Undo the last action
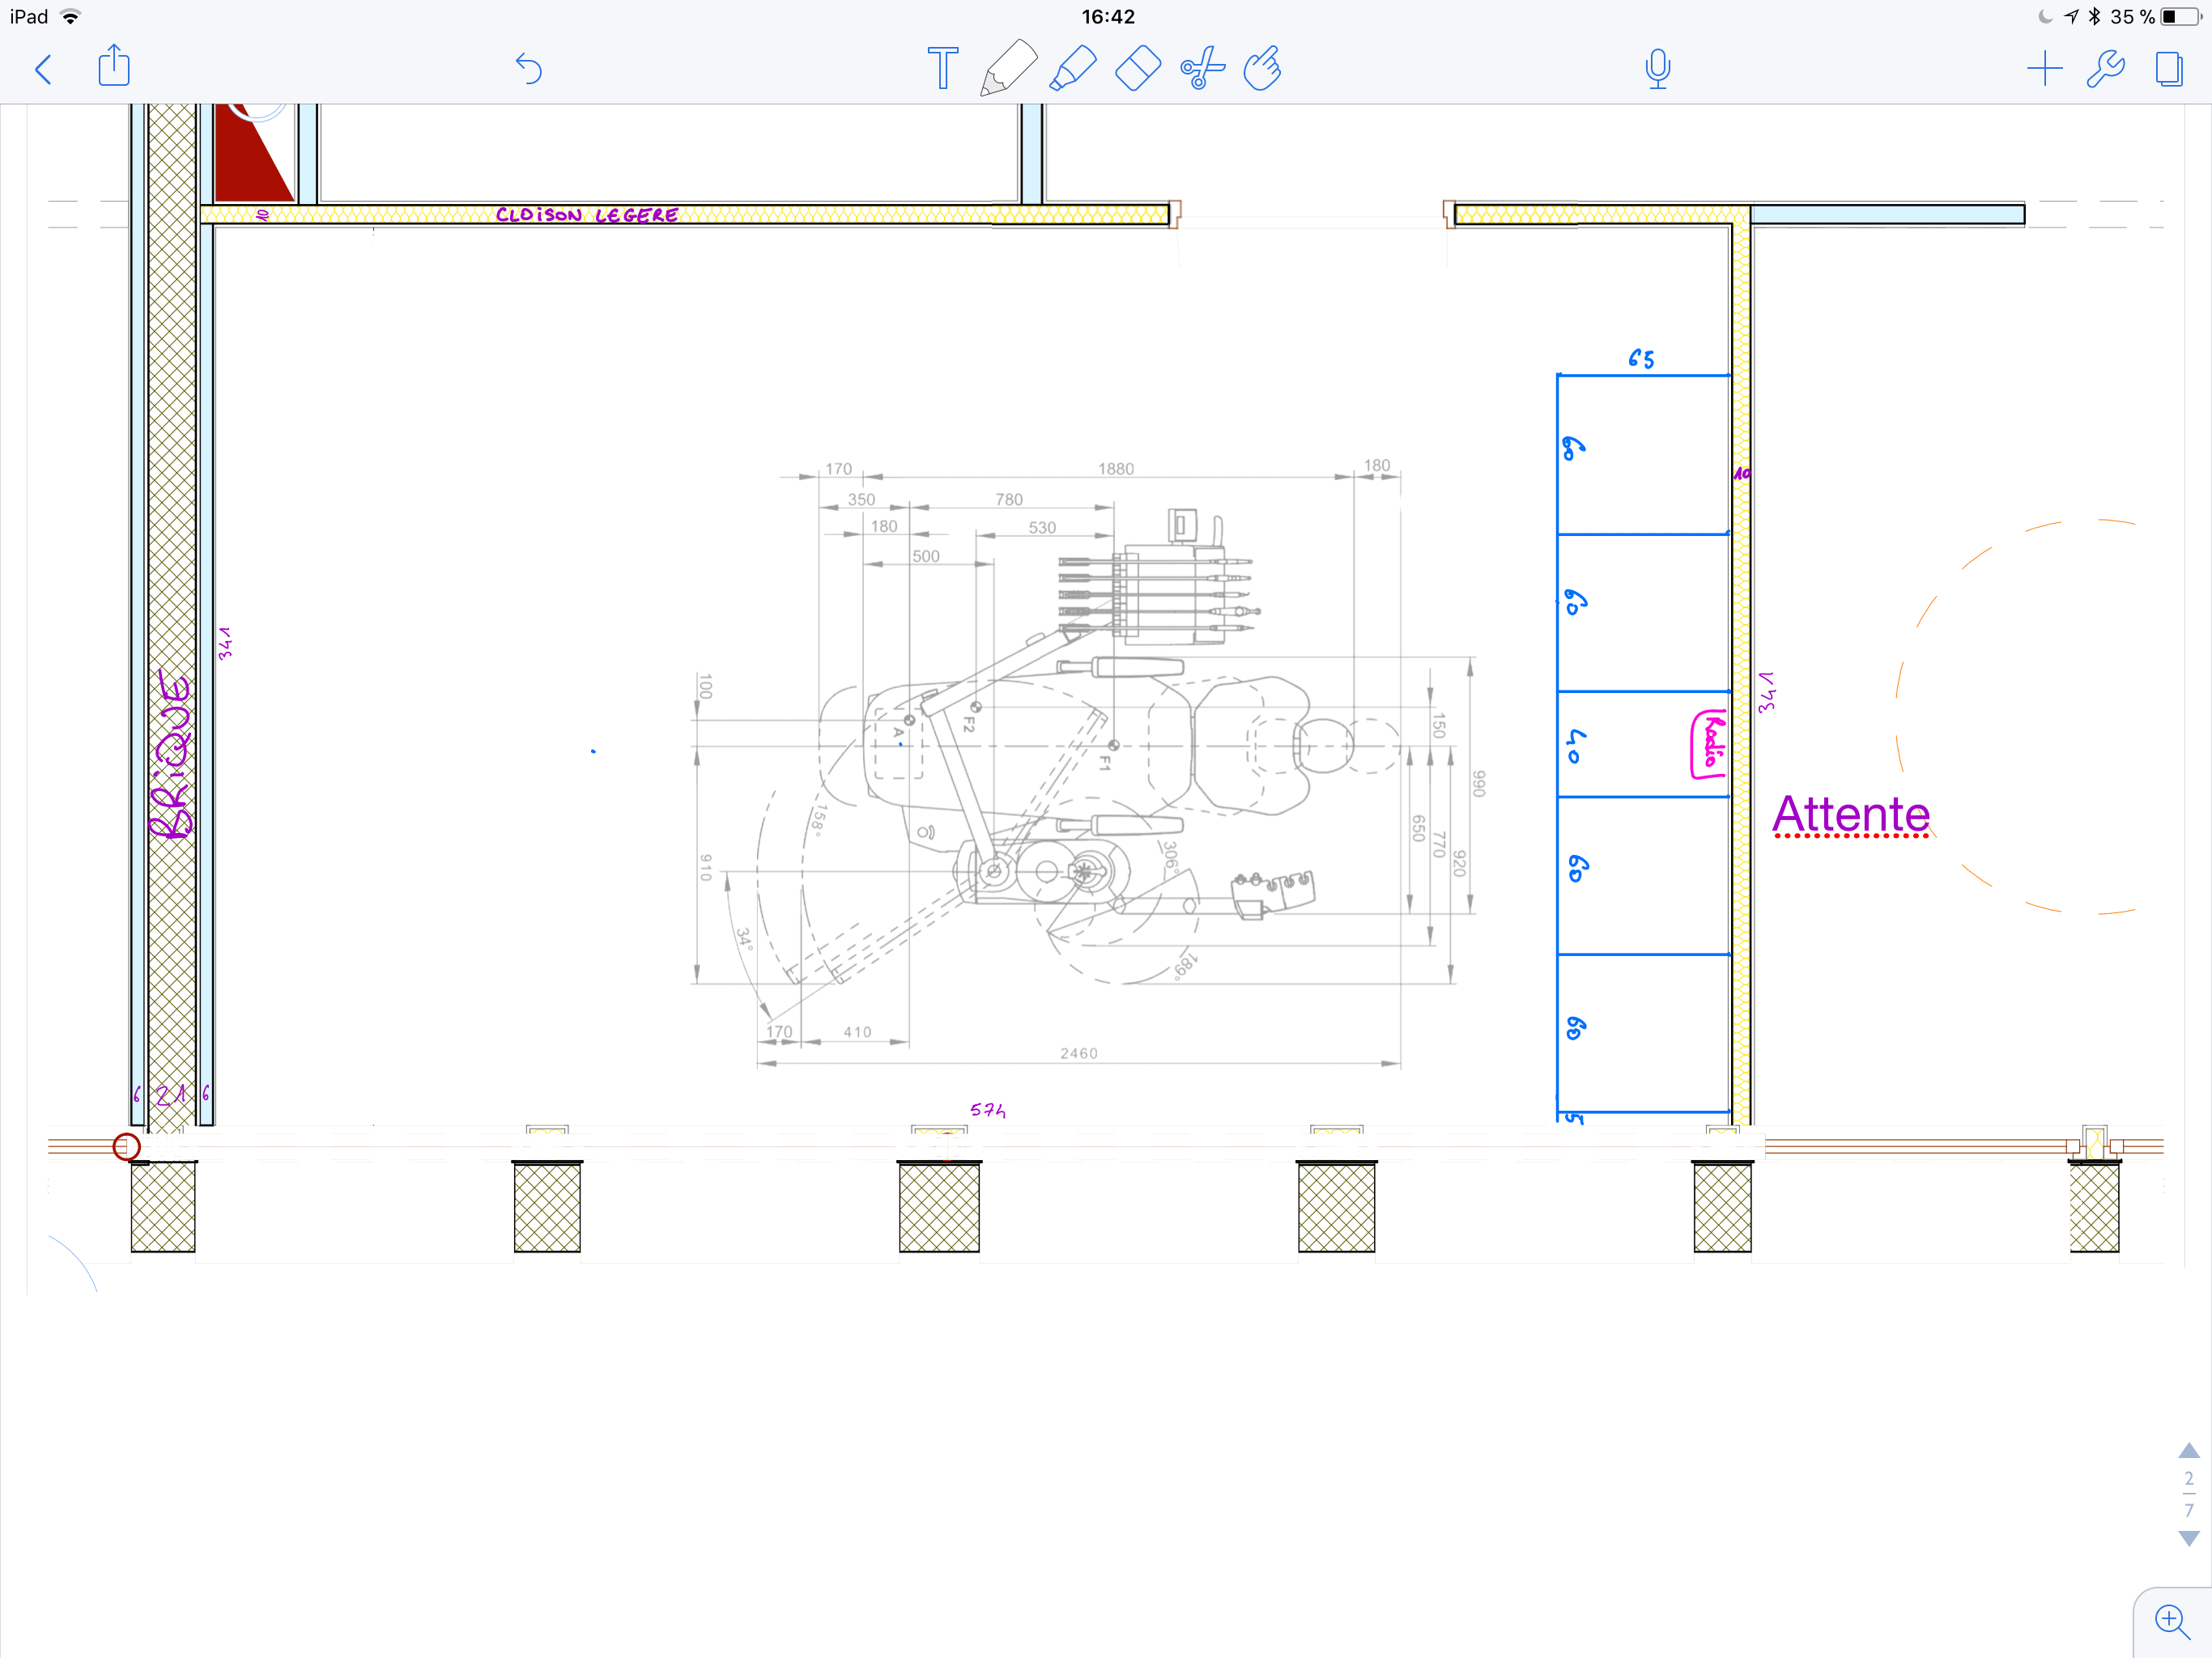This screenshot has width=2212, height=1658. (x=528, y=69)
